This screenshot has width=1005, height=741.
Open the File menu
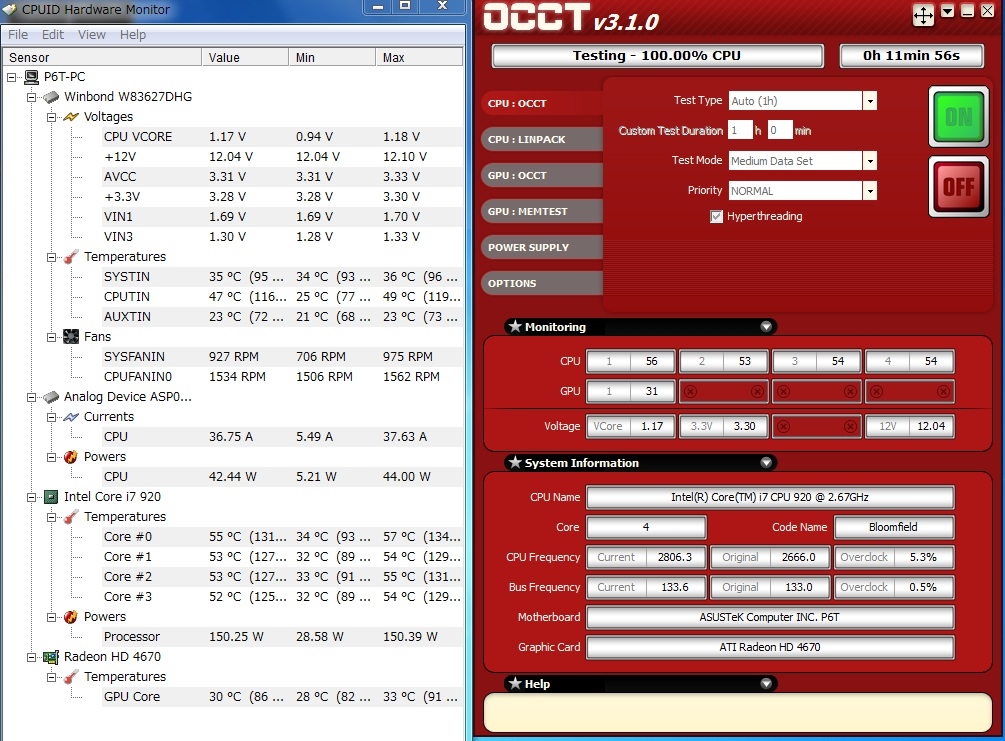[18, 35]
